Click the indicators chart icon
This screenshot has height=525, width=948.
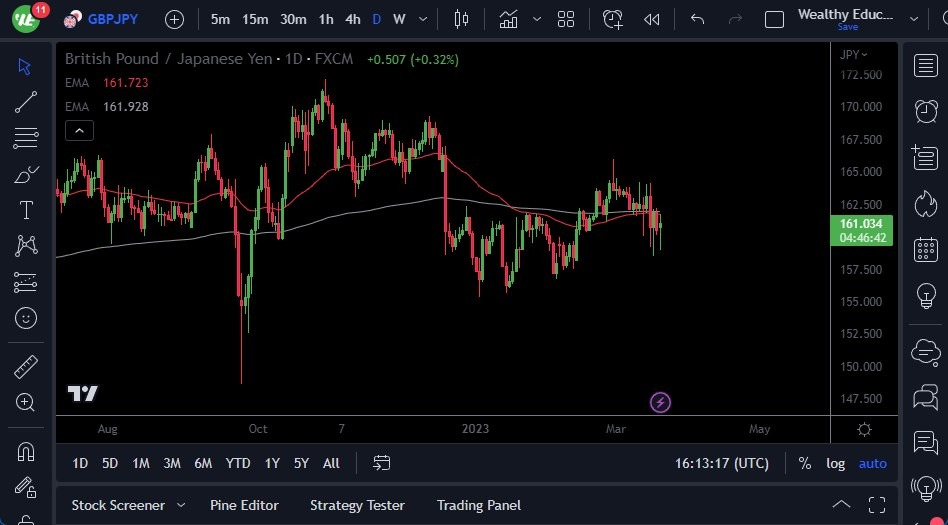(x=509, y=19)
